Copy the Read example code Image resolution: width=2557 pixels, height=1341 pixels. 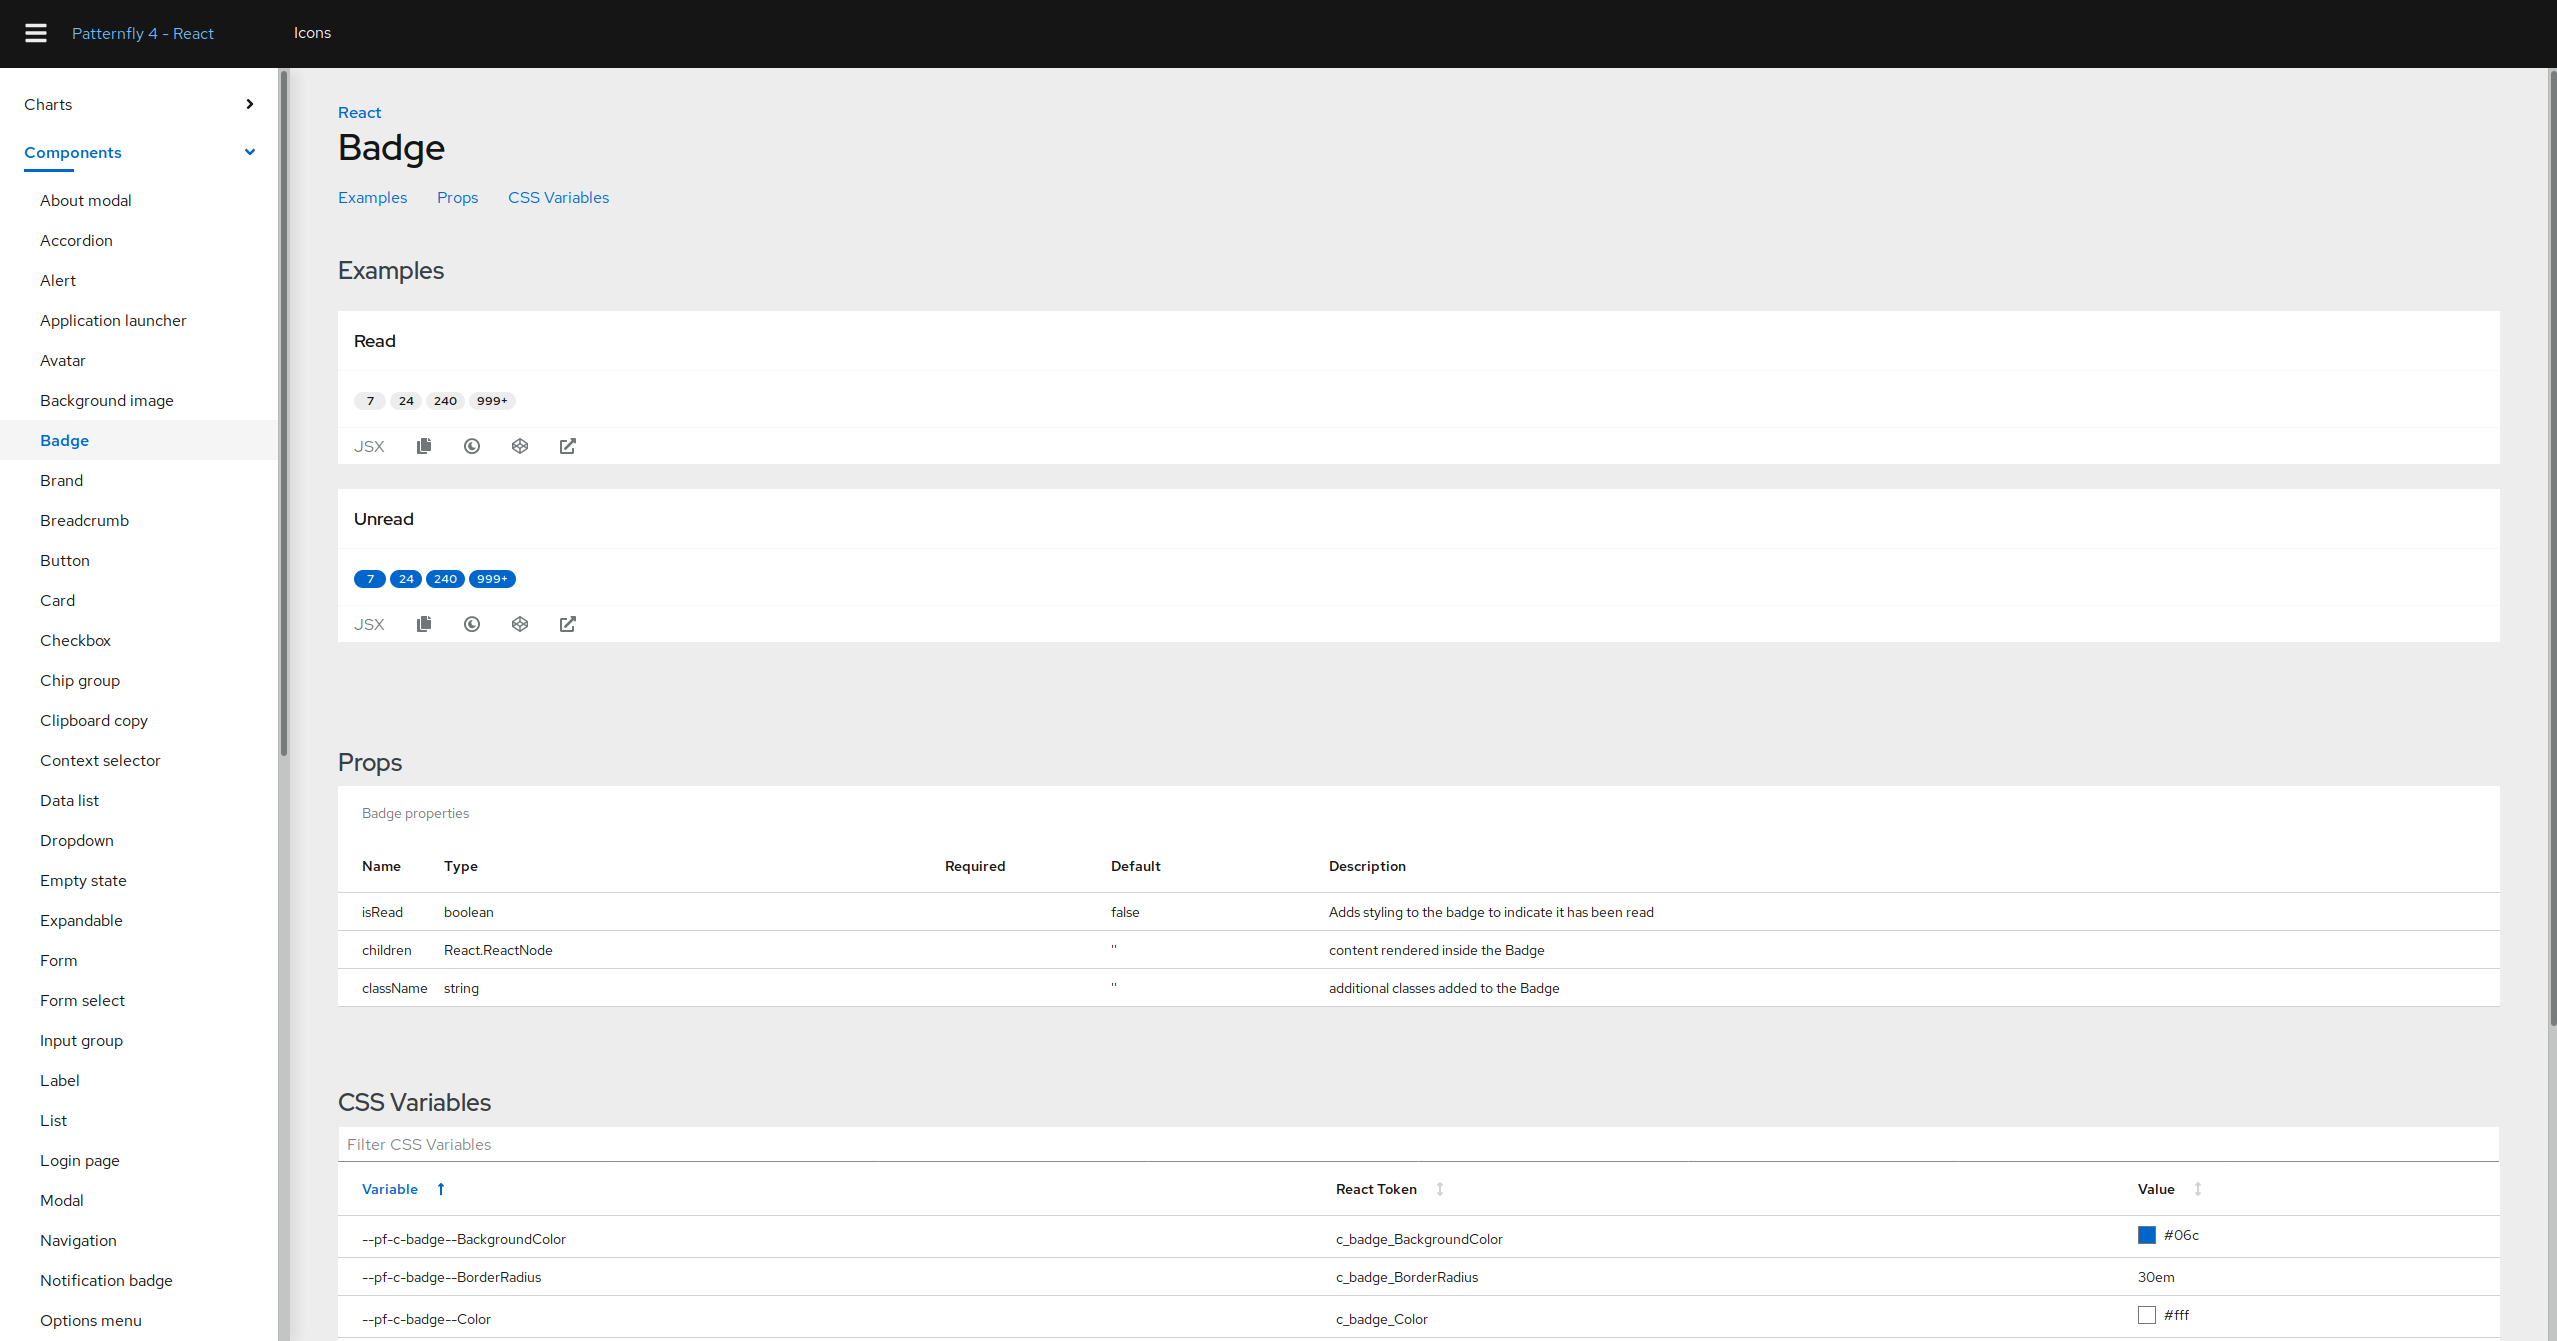(x=424, y=446)
